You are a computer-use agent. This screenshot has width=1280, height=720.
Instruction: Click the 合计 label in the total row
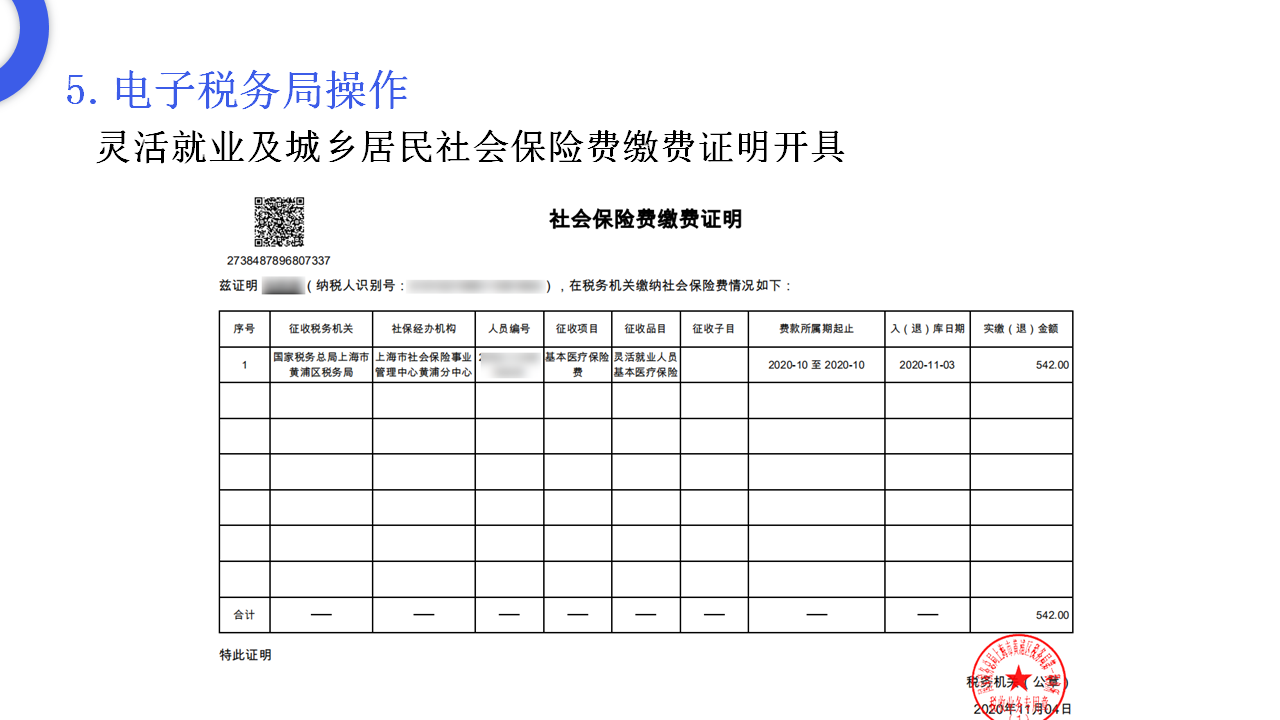tap(244, 615)
